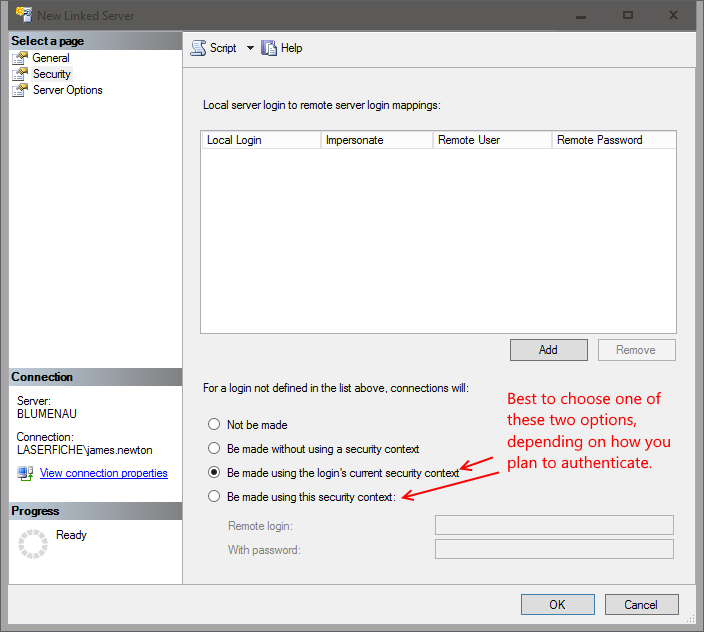704x632 pixels.
Task: Click the Impersonate column header
Action: tap(377, 140)
